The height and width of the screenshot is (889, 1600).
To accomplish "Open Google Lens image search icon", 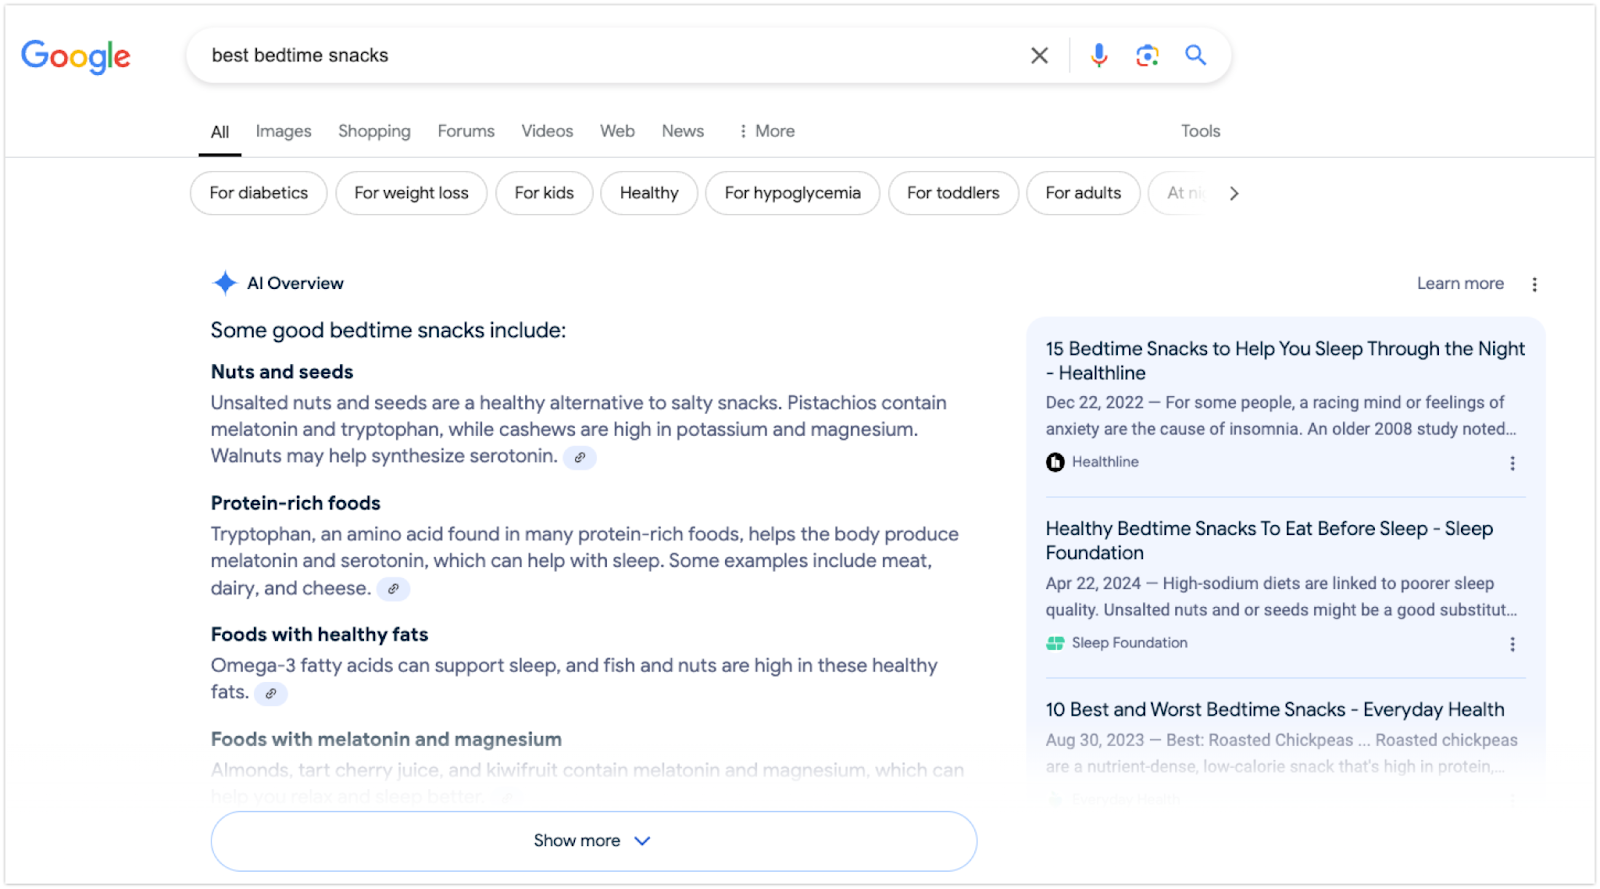I will [1147, 56].
